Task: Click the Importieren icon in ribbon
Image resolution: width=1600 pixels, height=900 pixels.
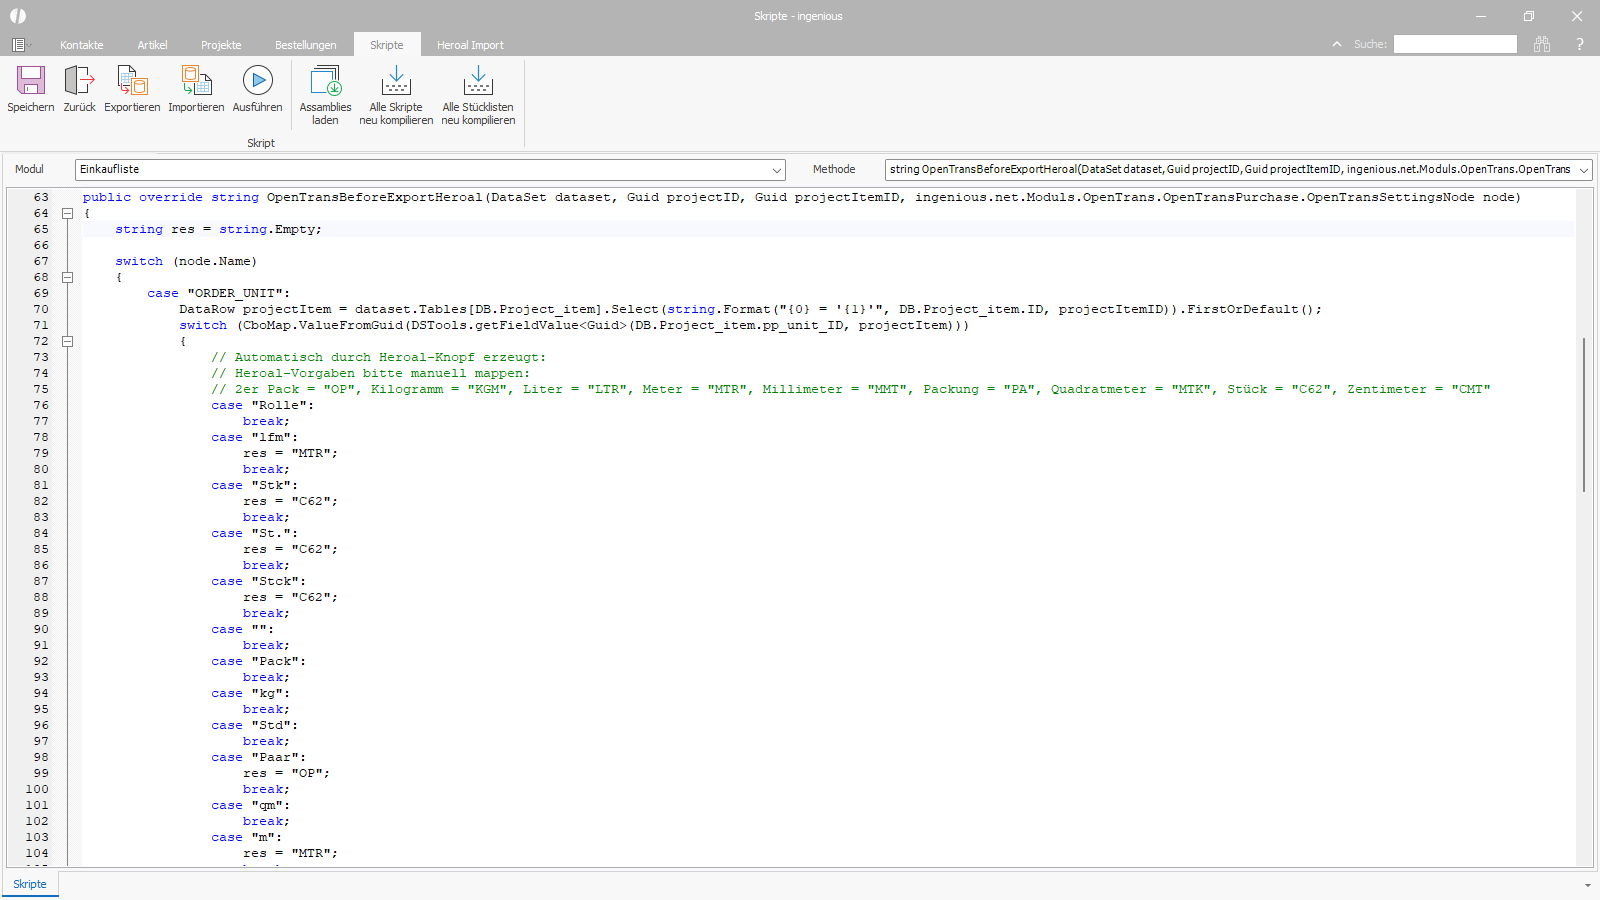Action: coord(196,81)
